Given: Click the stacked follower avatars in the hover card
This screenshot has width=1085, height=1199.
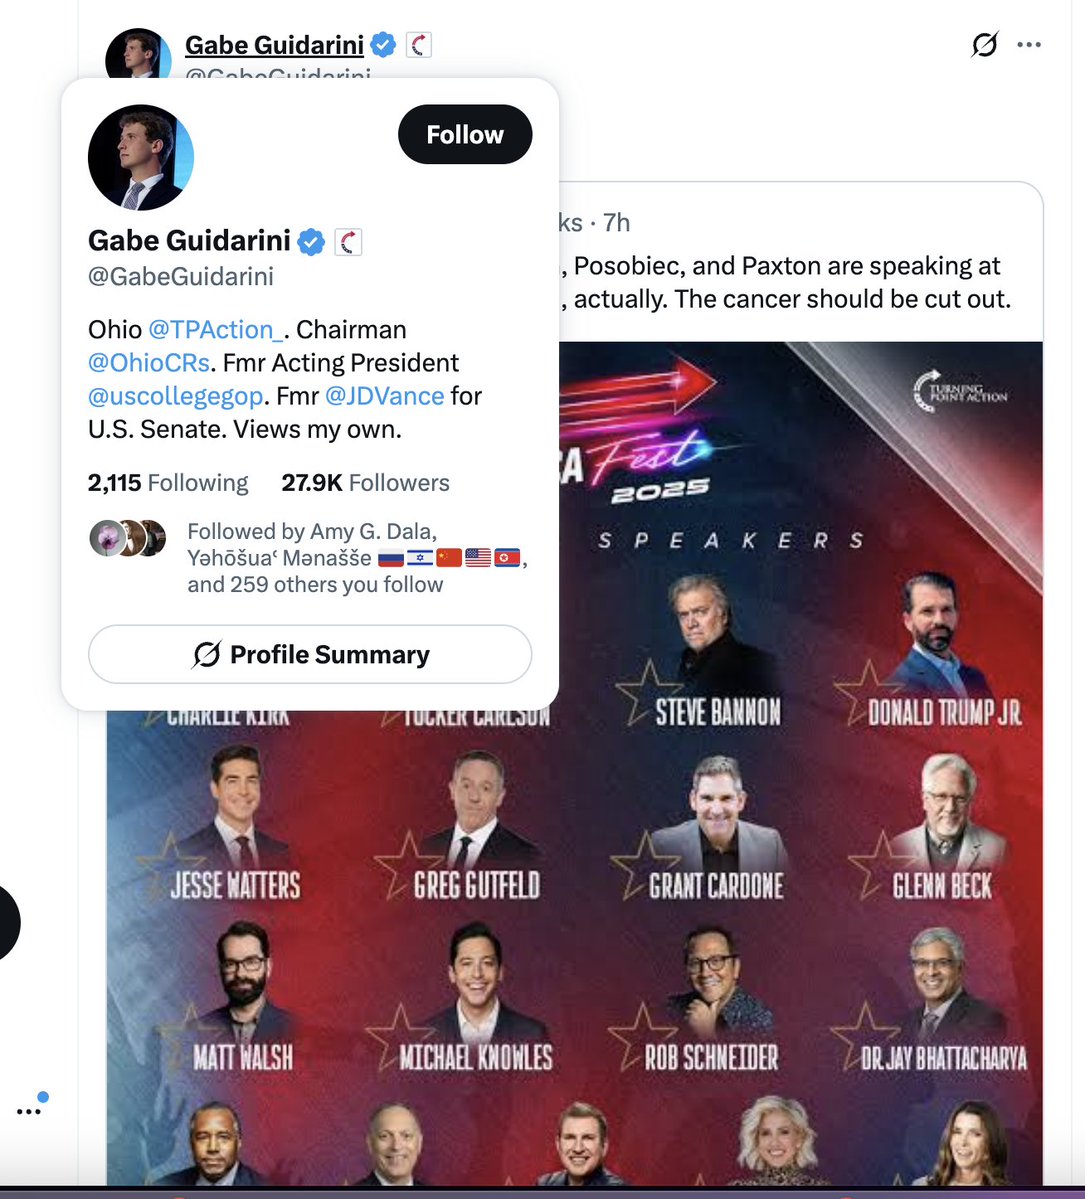Looking at the screenshot, I should pos(128,538).
